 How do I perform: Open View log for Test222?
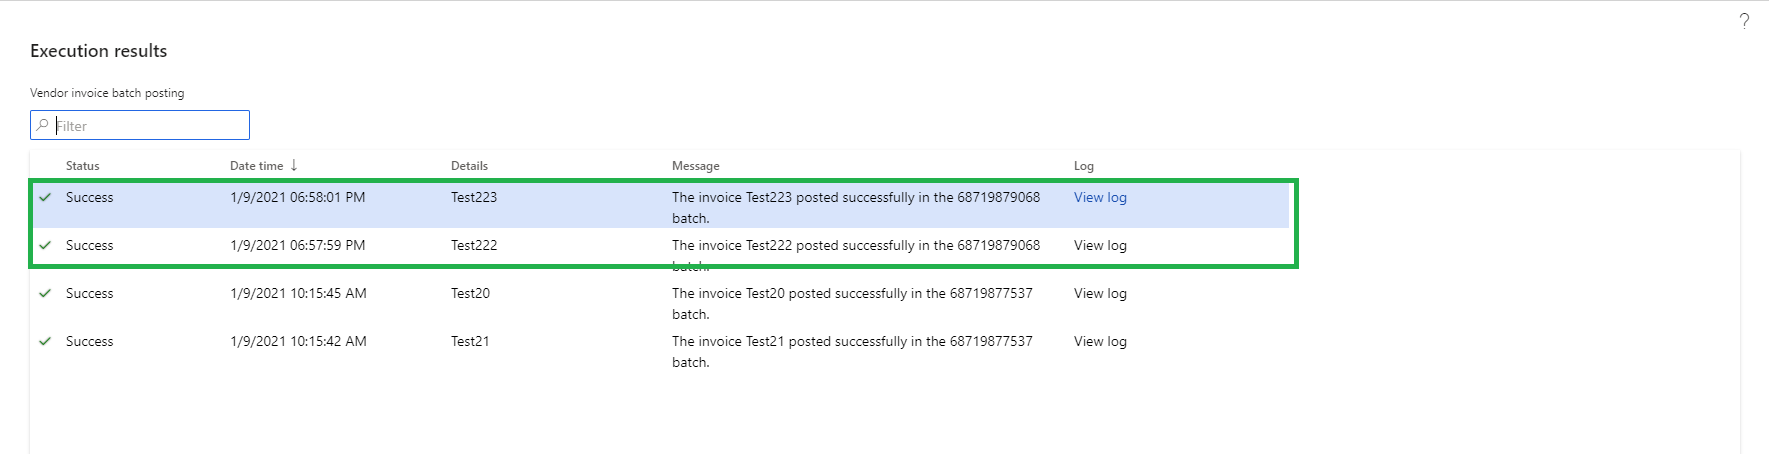(x=1100, y=245)
